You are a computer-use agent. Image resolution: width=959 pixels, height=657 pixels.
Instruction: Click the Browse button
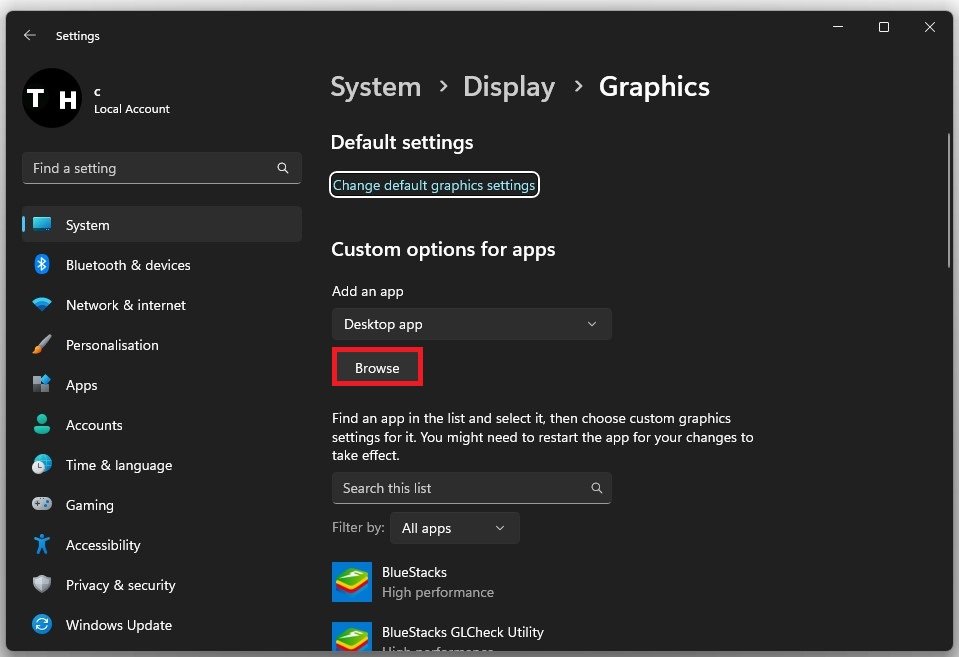[x=377, y=368]
